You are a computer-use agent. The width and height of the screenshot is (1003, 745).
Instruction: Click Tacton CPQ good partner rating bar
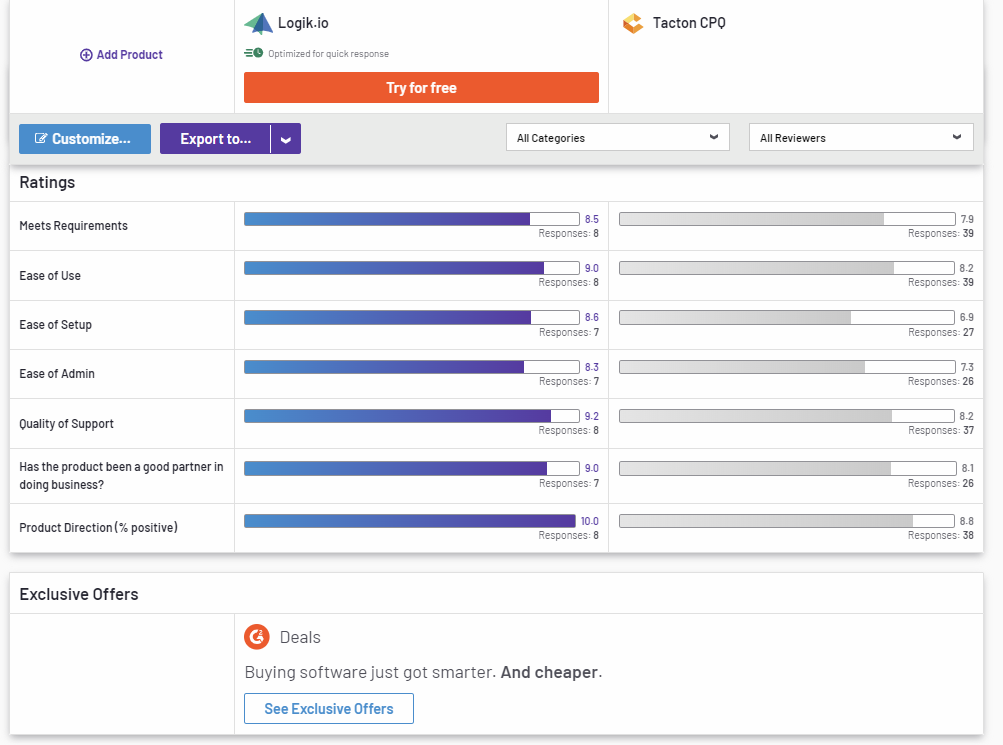[x=787, y=468]
